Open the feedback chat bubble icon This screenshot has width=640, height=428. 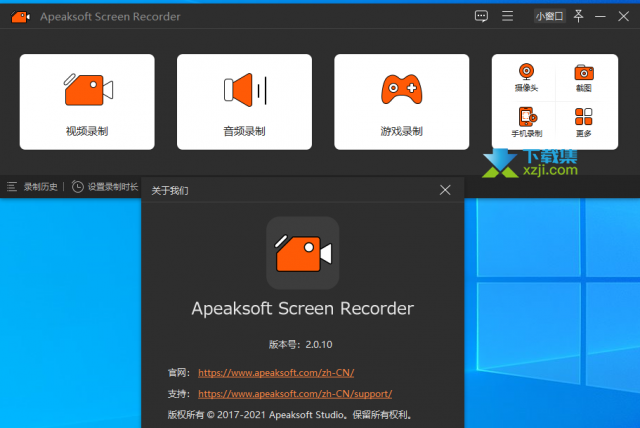click(481, 16)
